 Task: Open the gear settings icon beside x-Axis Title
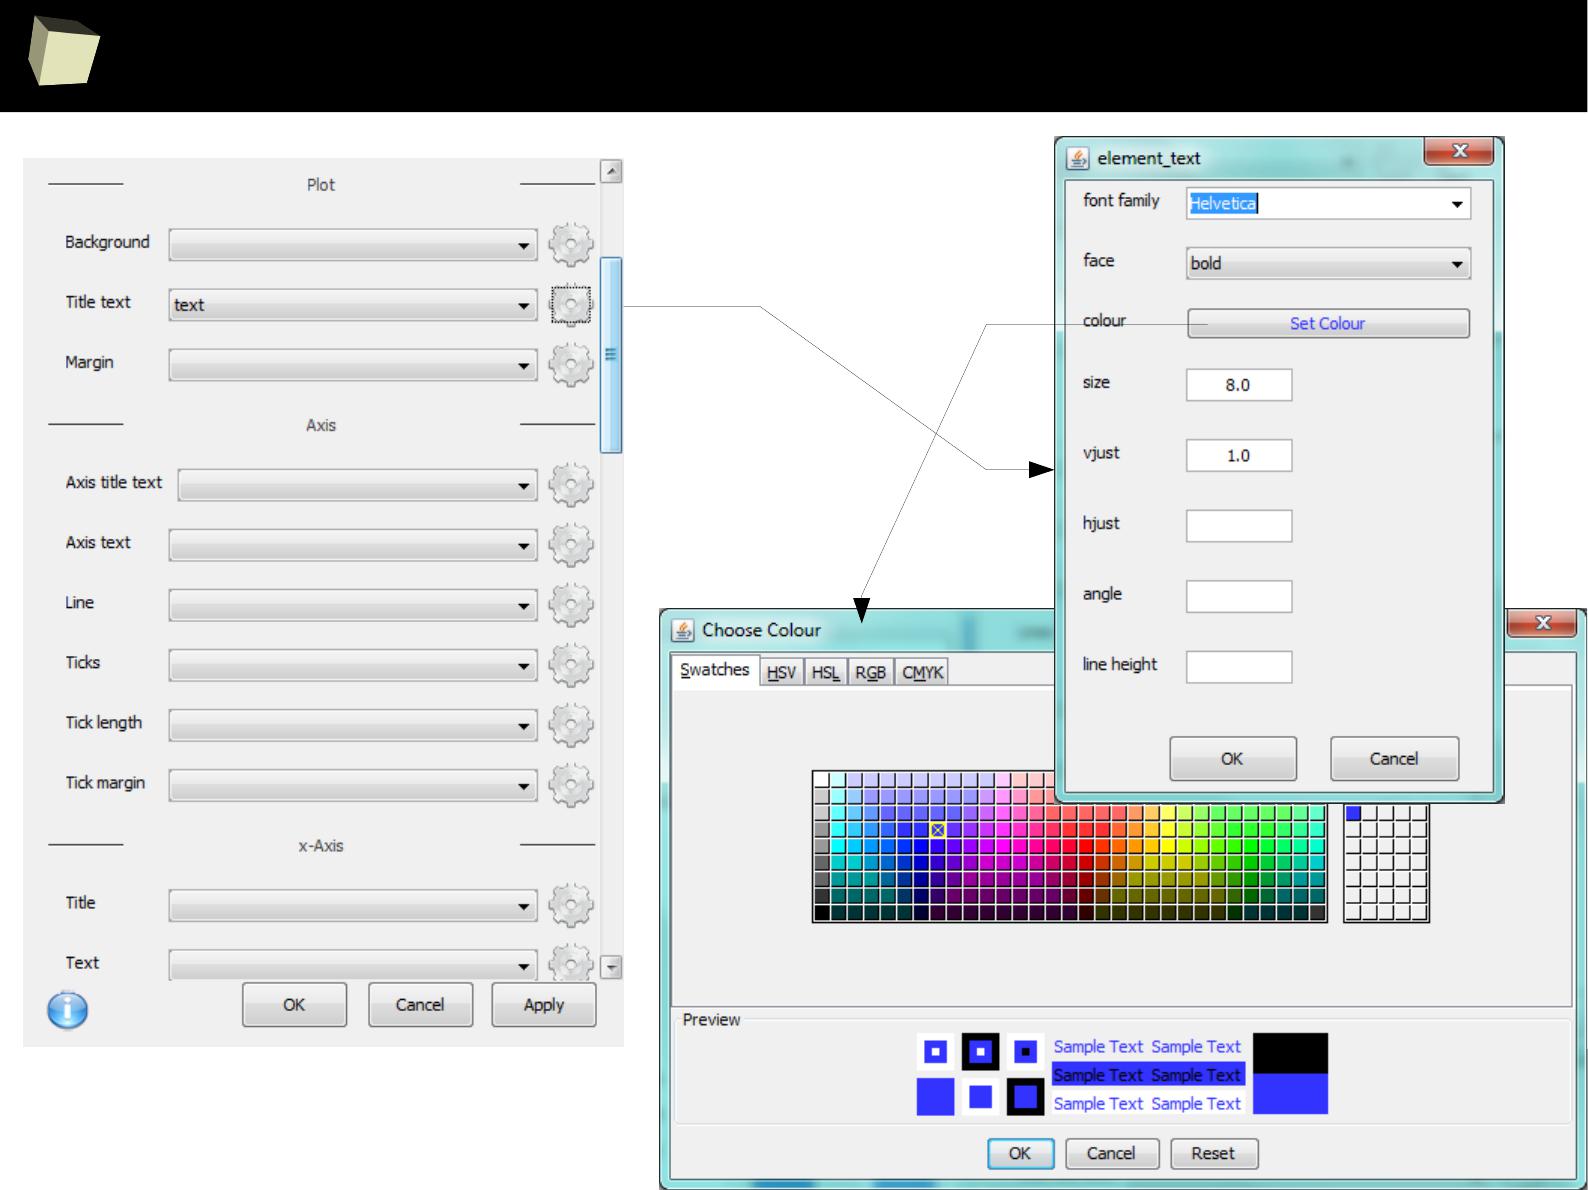coord(571,905)
